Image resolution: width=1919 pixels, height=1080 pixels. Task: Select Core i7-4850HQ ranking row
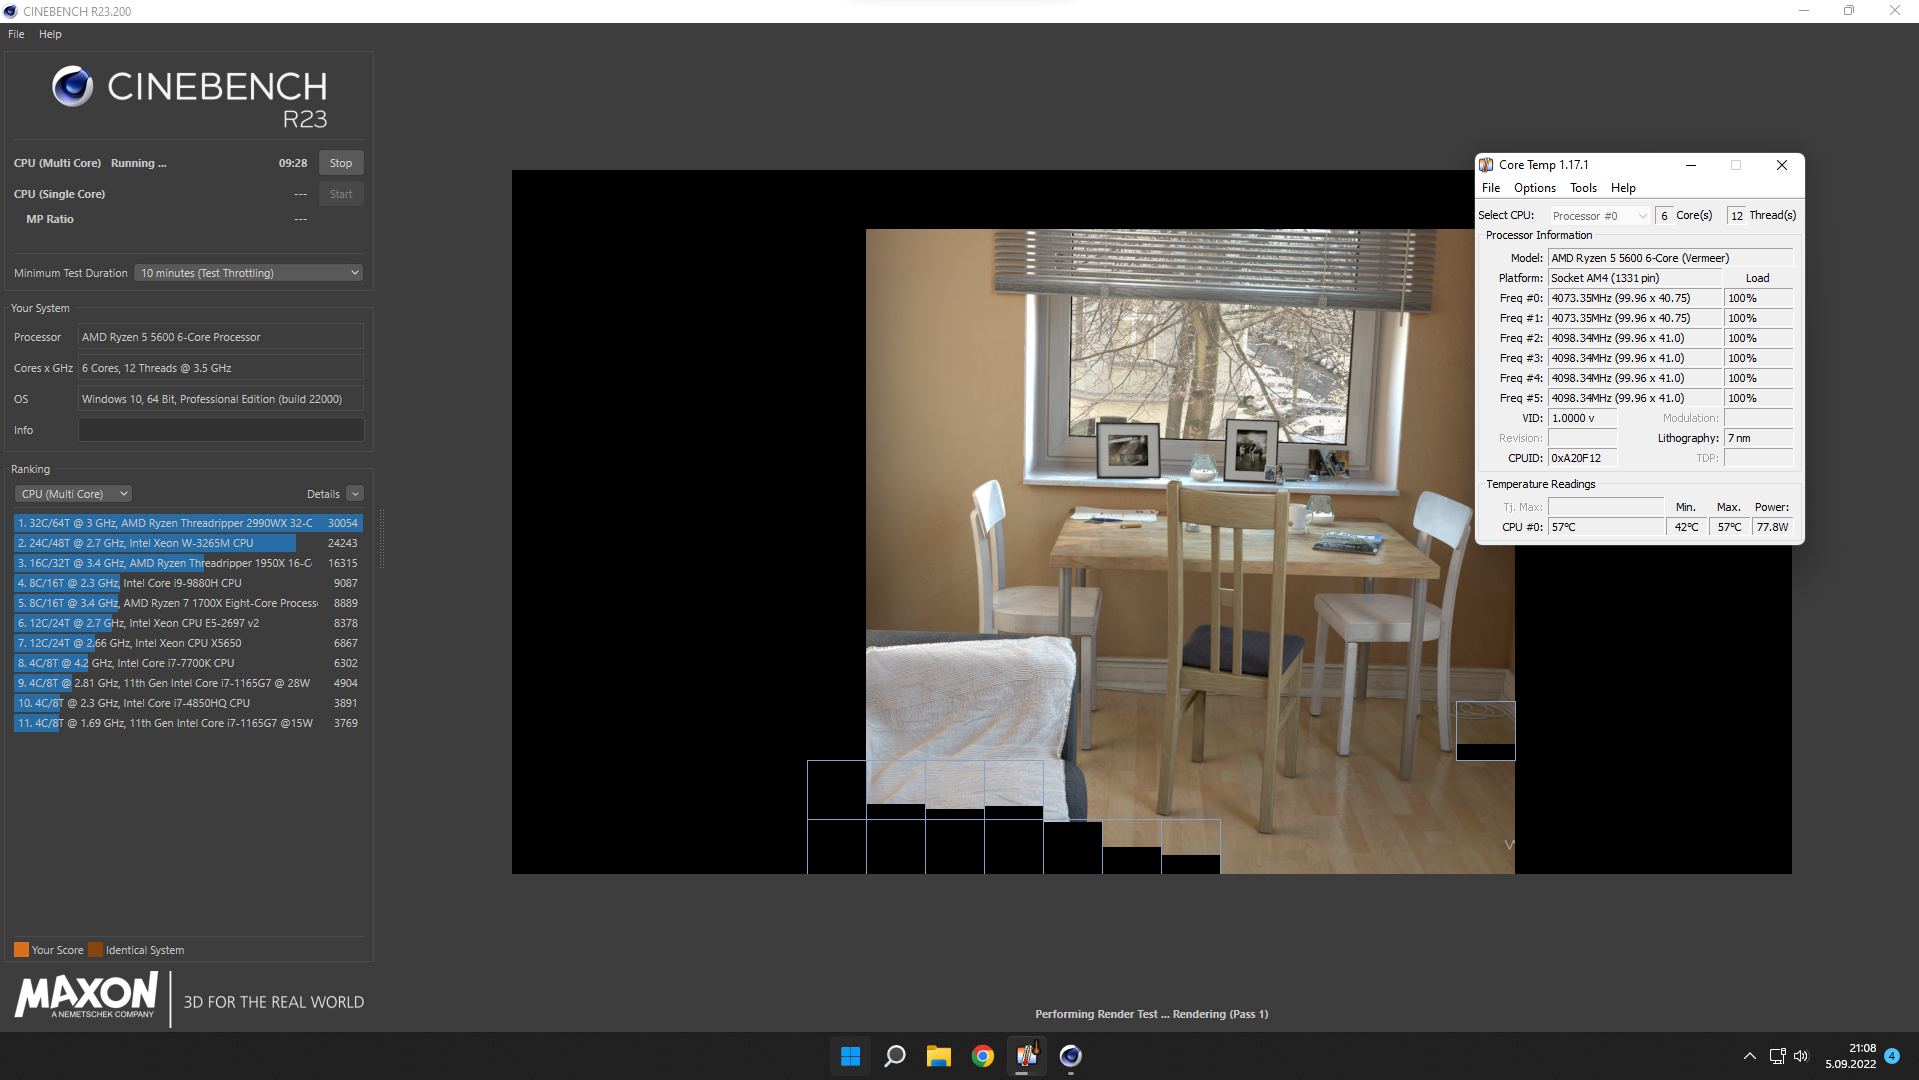tap(188, 703)
